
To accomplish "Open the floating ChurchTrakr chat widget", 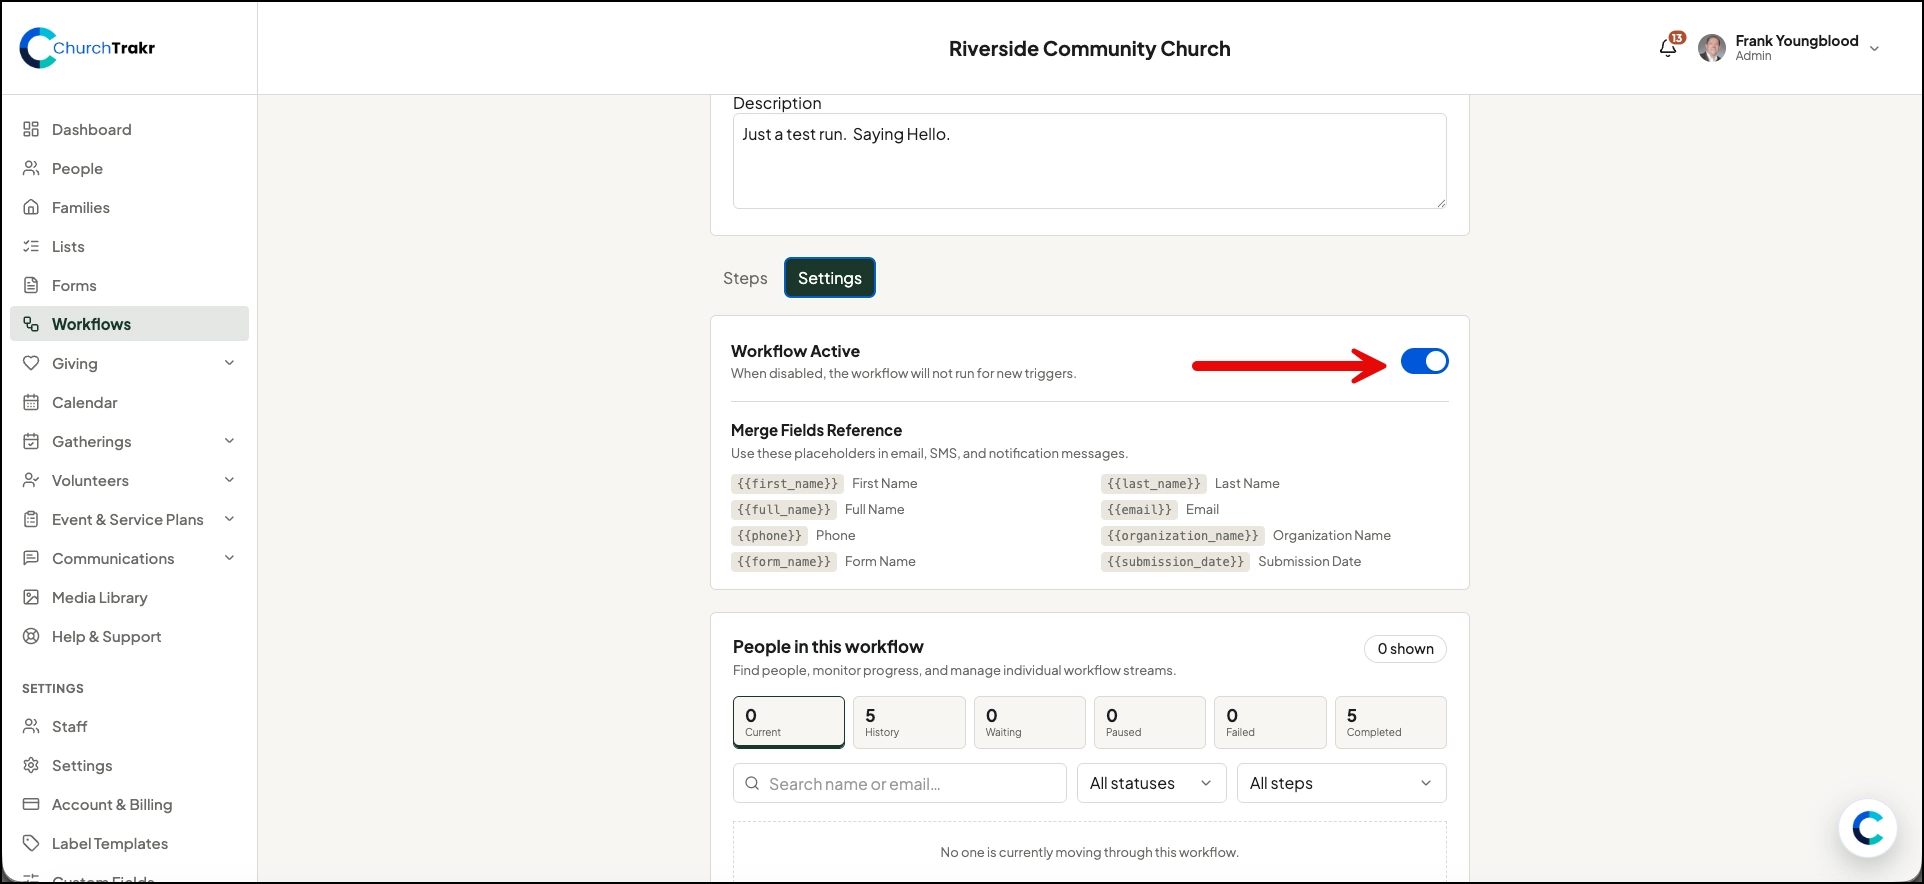I will [x=1867, y=828].
